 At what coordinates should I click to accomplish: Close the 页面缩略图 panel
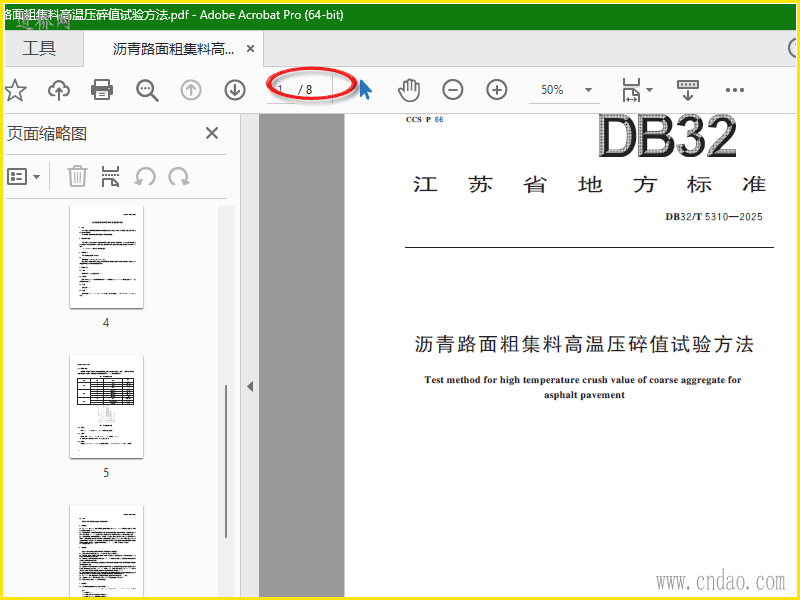[212, 133]
